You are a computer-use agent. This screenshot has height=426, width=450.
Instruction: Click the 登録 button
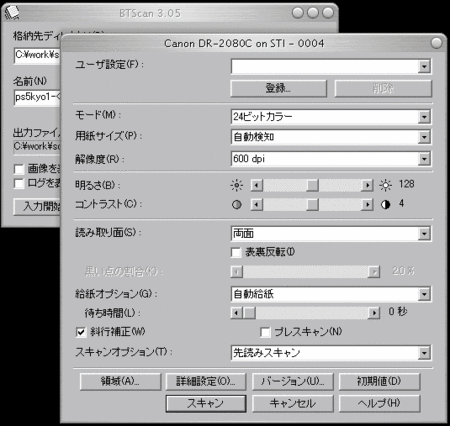pyautogui.click(x=278, y=88)
